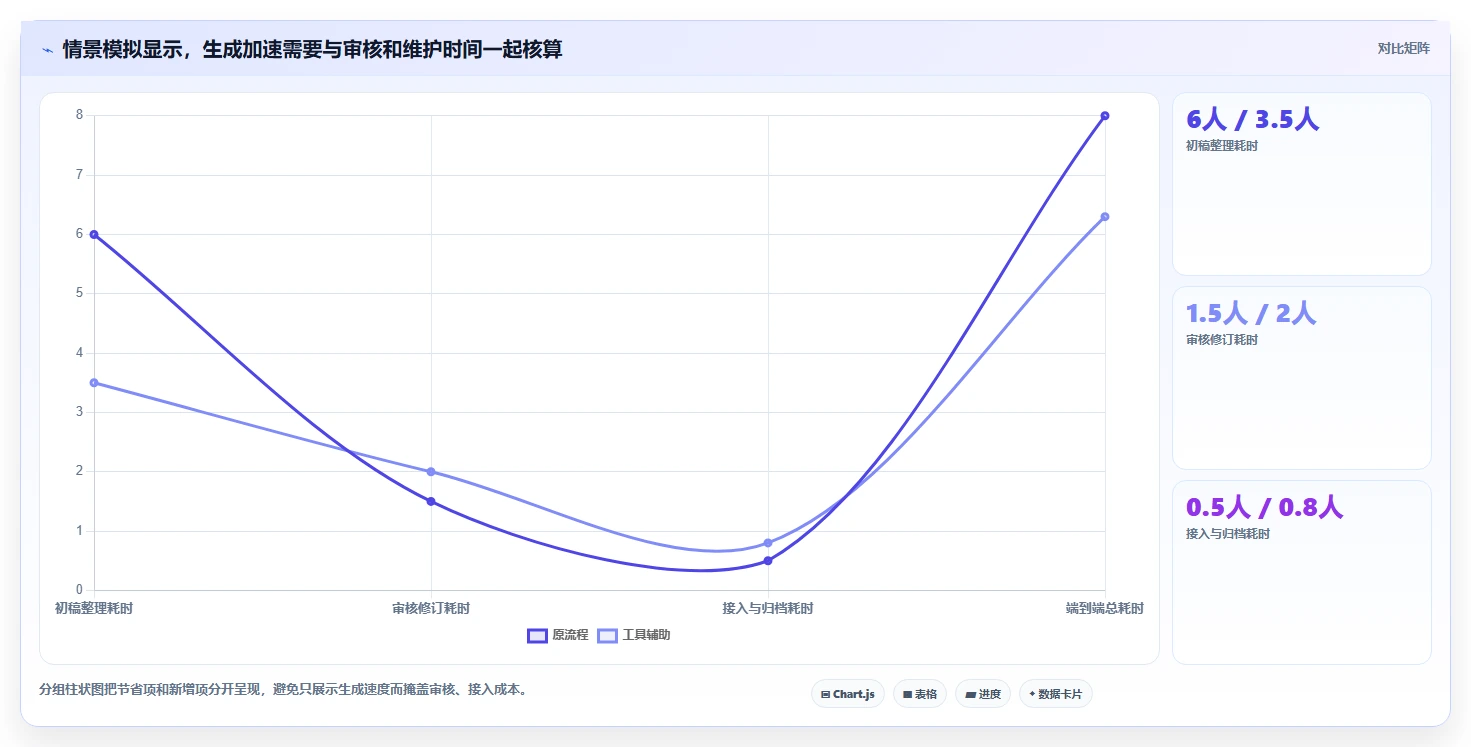Screen dimensions: 1471x747
Task: Select 原流程 data point at 审核修订耗时 (1.5)
Action: coord(431,501)
